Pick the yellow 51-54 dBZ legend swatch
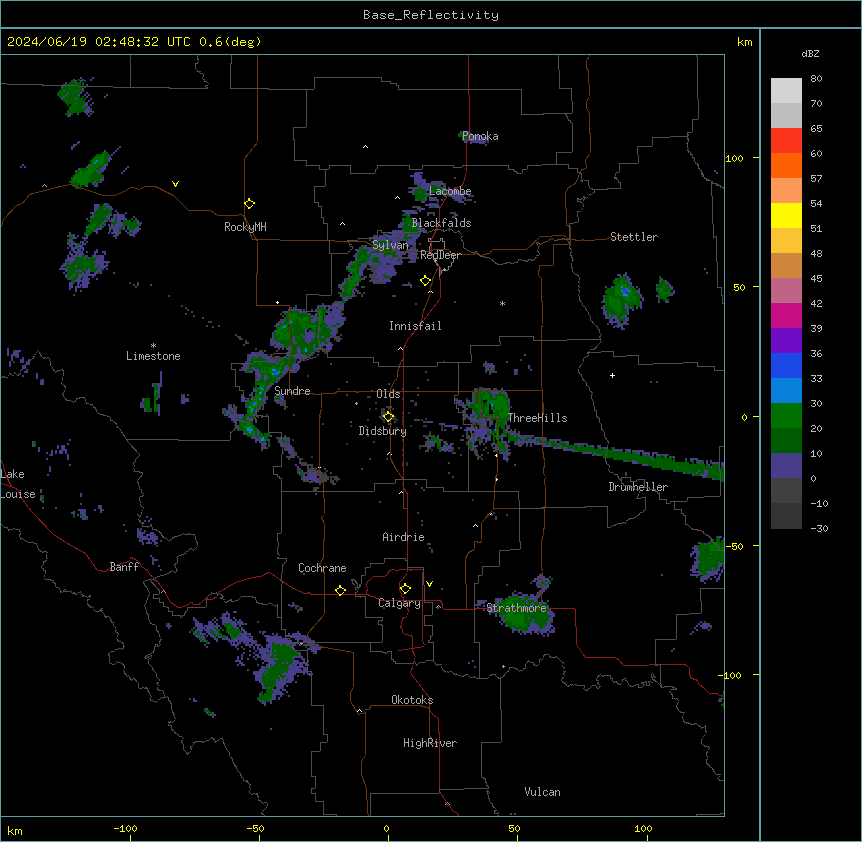862x842 pixels. pos(786,215)
